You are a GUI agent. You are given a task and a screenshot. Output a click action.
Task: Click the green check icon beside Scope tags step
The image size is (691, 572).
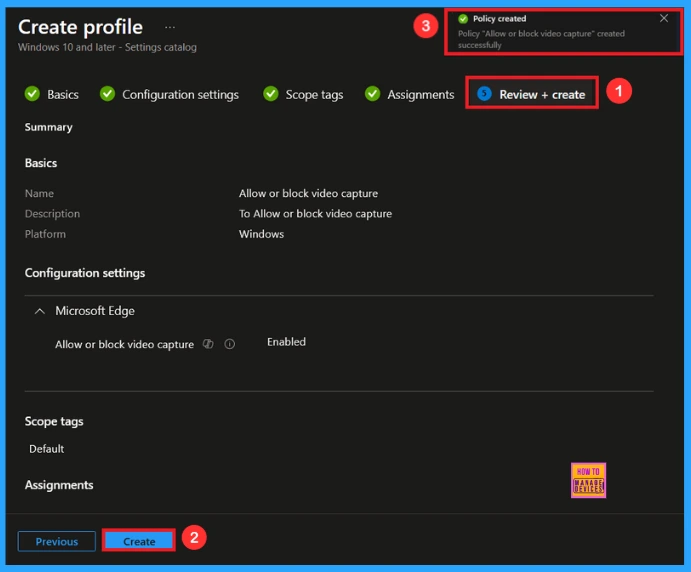pos(271,94)
